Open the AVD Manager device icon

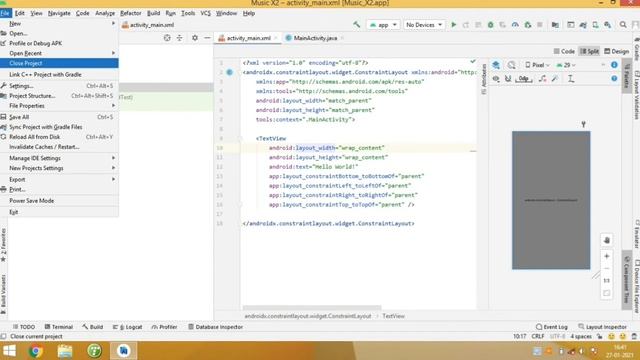click(x=596, y=25)
